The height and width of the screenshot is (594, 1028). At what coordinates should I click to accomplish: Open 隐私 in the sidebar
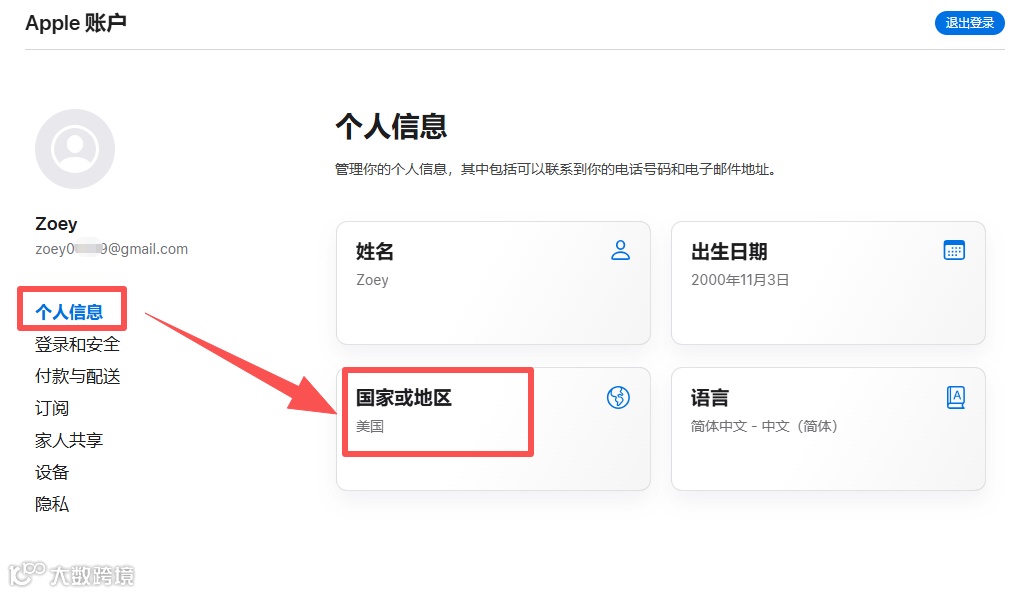click(x=52, y=504)
